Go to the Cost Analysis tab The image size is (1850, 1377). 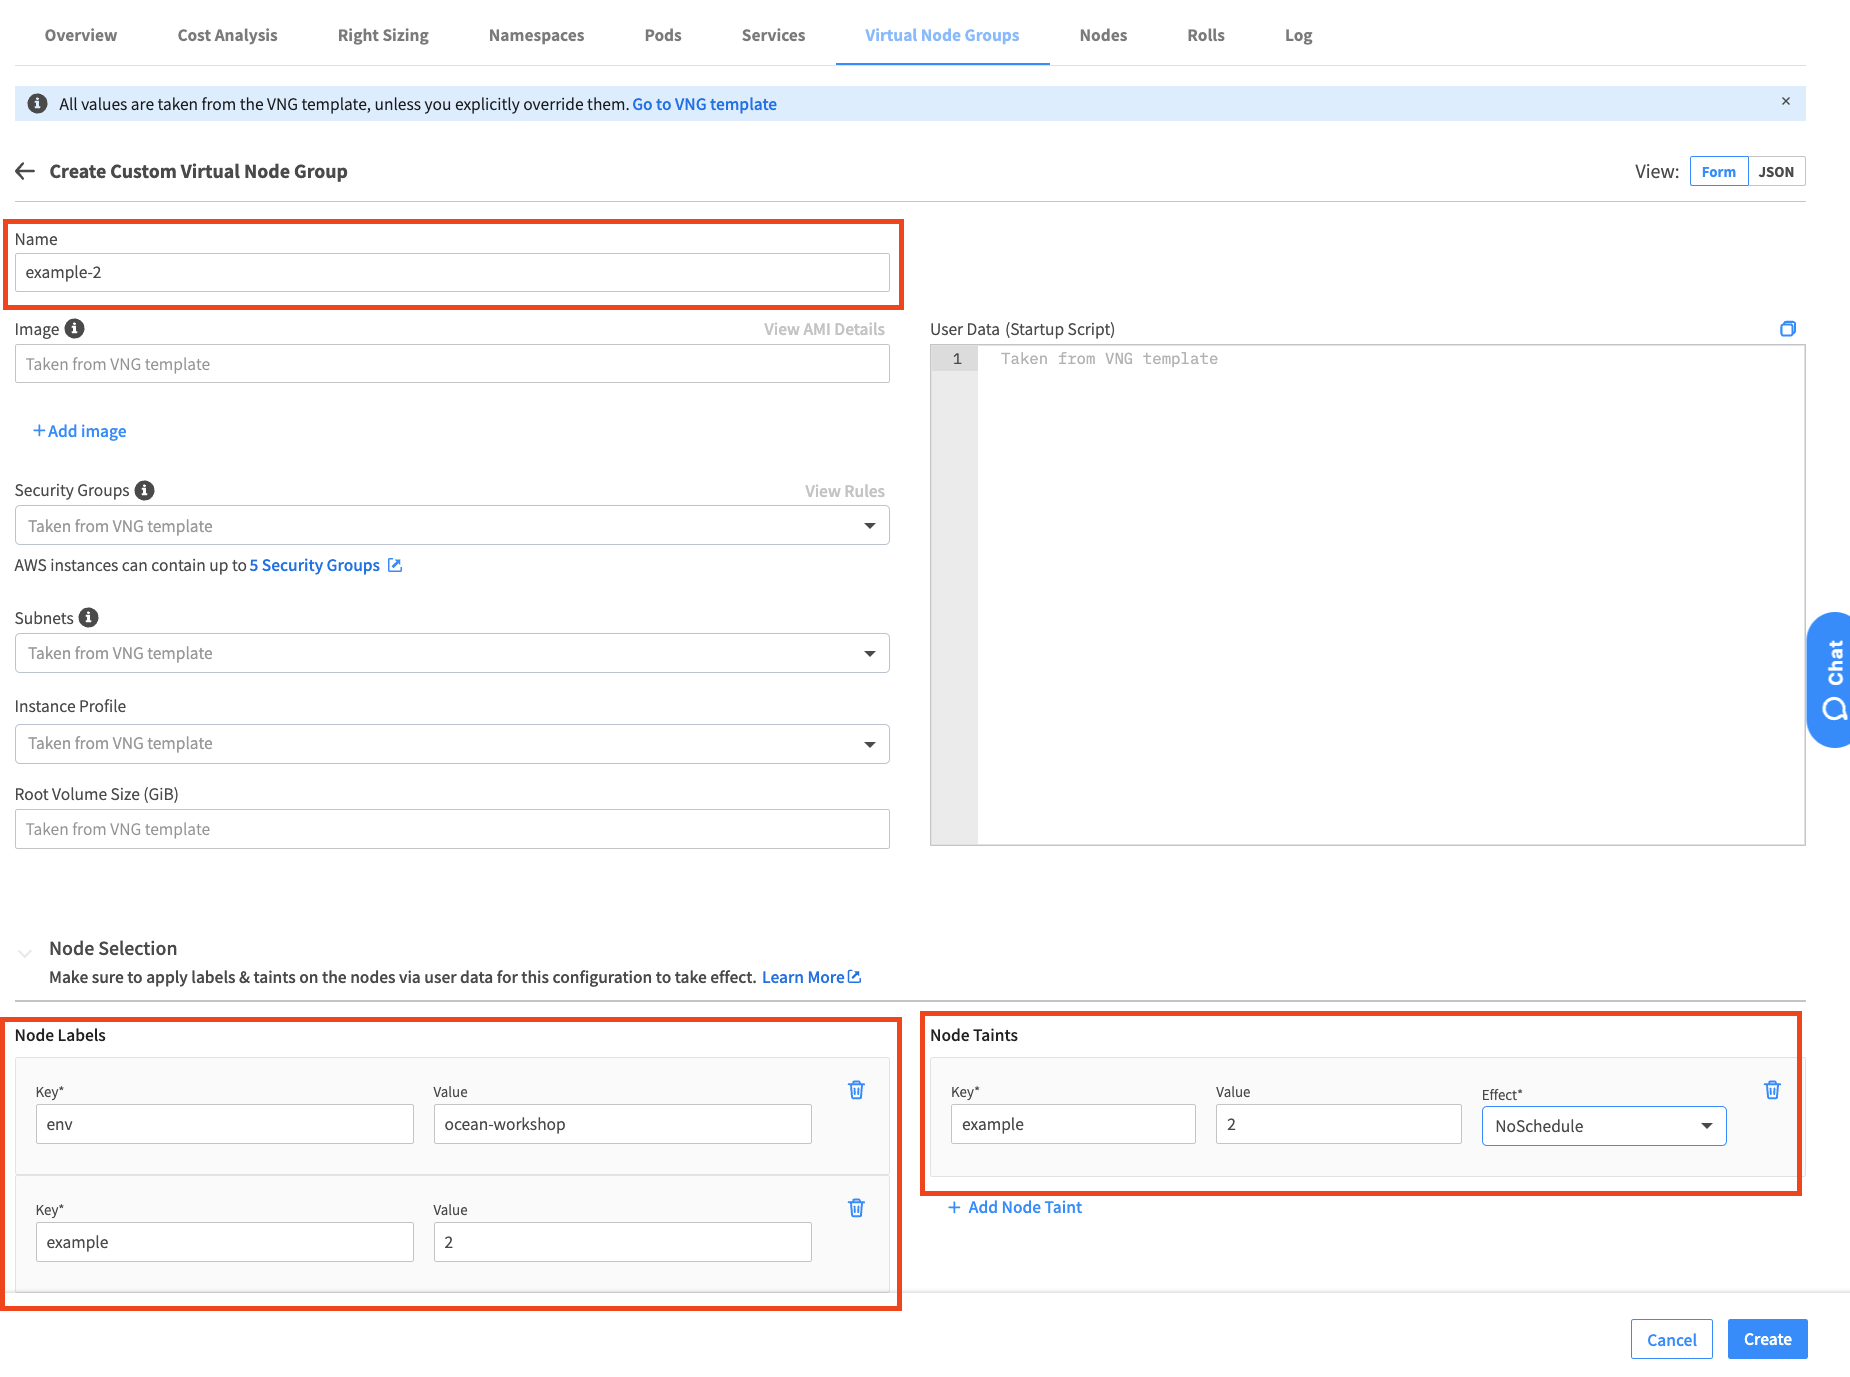point(227,36)
